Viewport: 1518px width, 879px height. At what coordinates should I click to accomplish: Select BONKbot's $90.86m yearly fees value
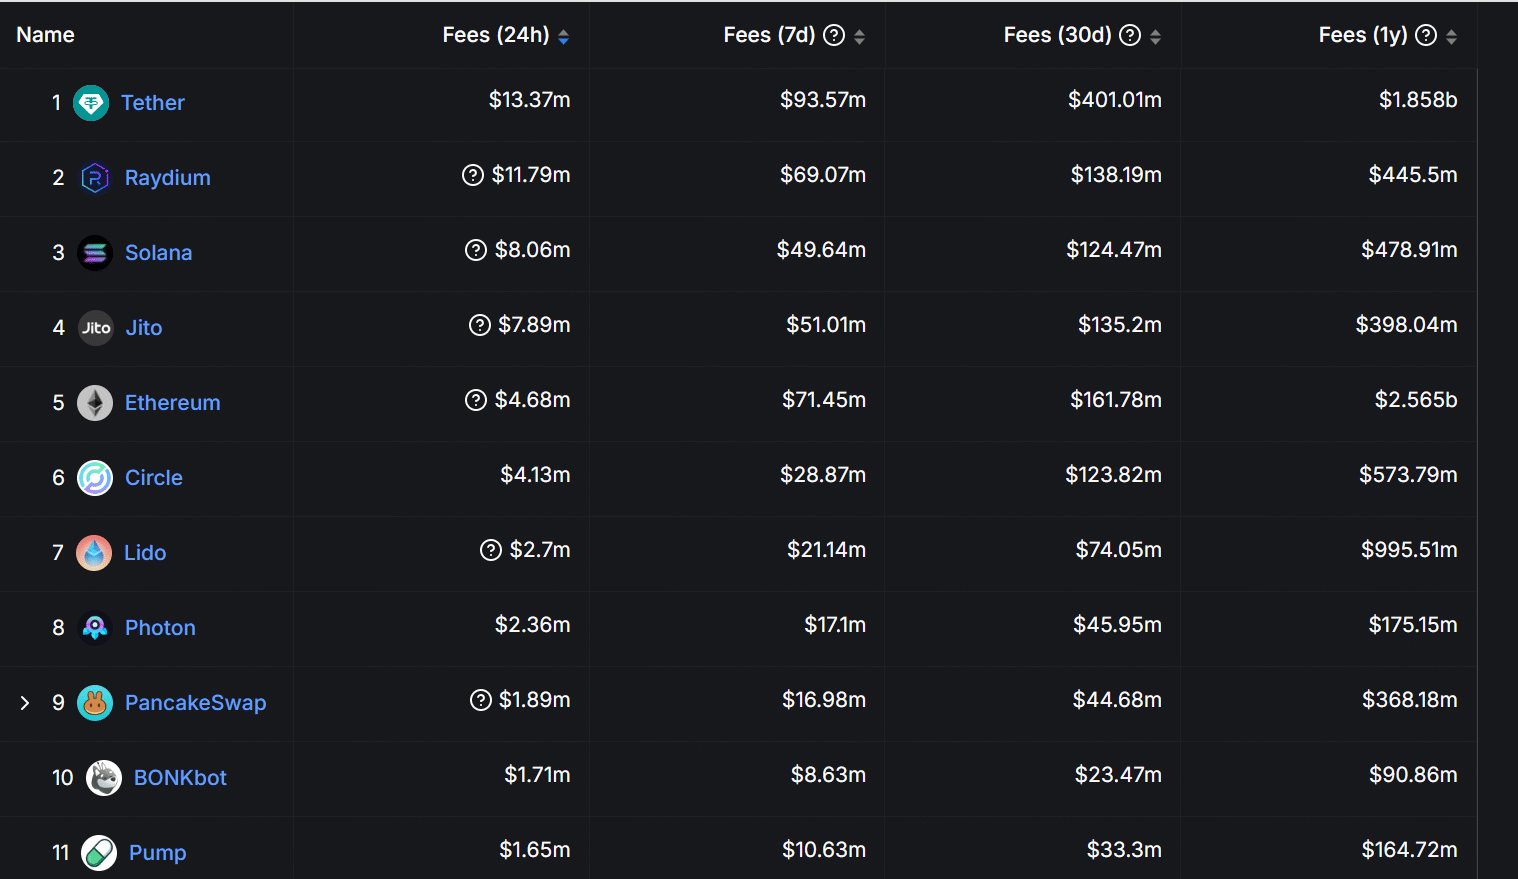pyautogui.click(x=1413, y=775)
